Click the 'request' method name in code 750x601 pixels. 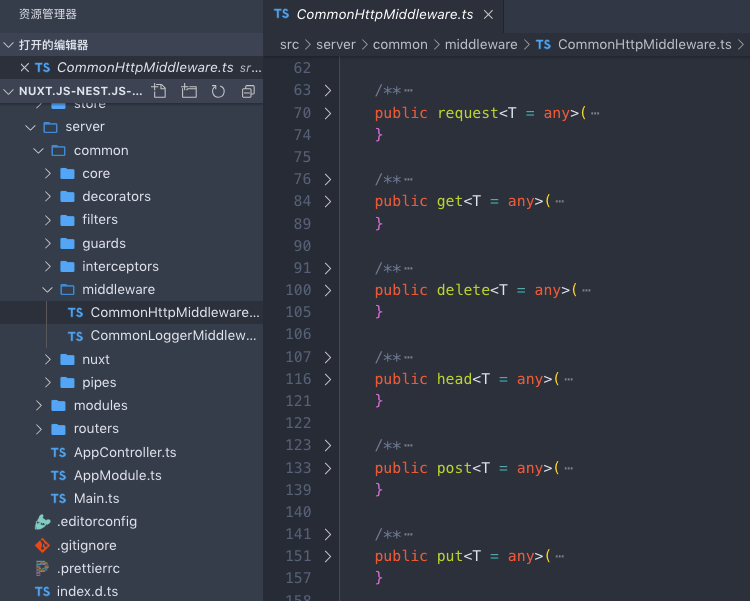coord(468,113)
